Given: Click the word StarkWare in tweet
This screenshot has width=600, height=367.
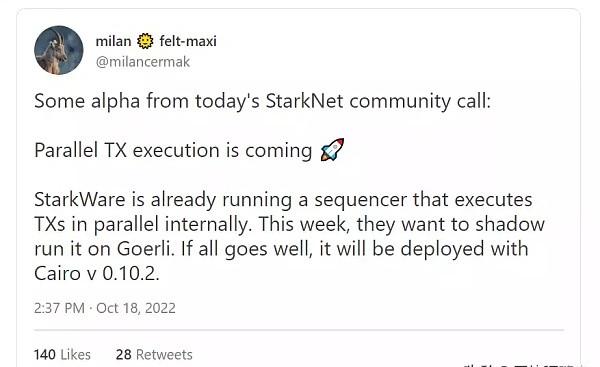Looking at the screenshot, I should click(x=80, y=200).
